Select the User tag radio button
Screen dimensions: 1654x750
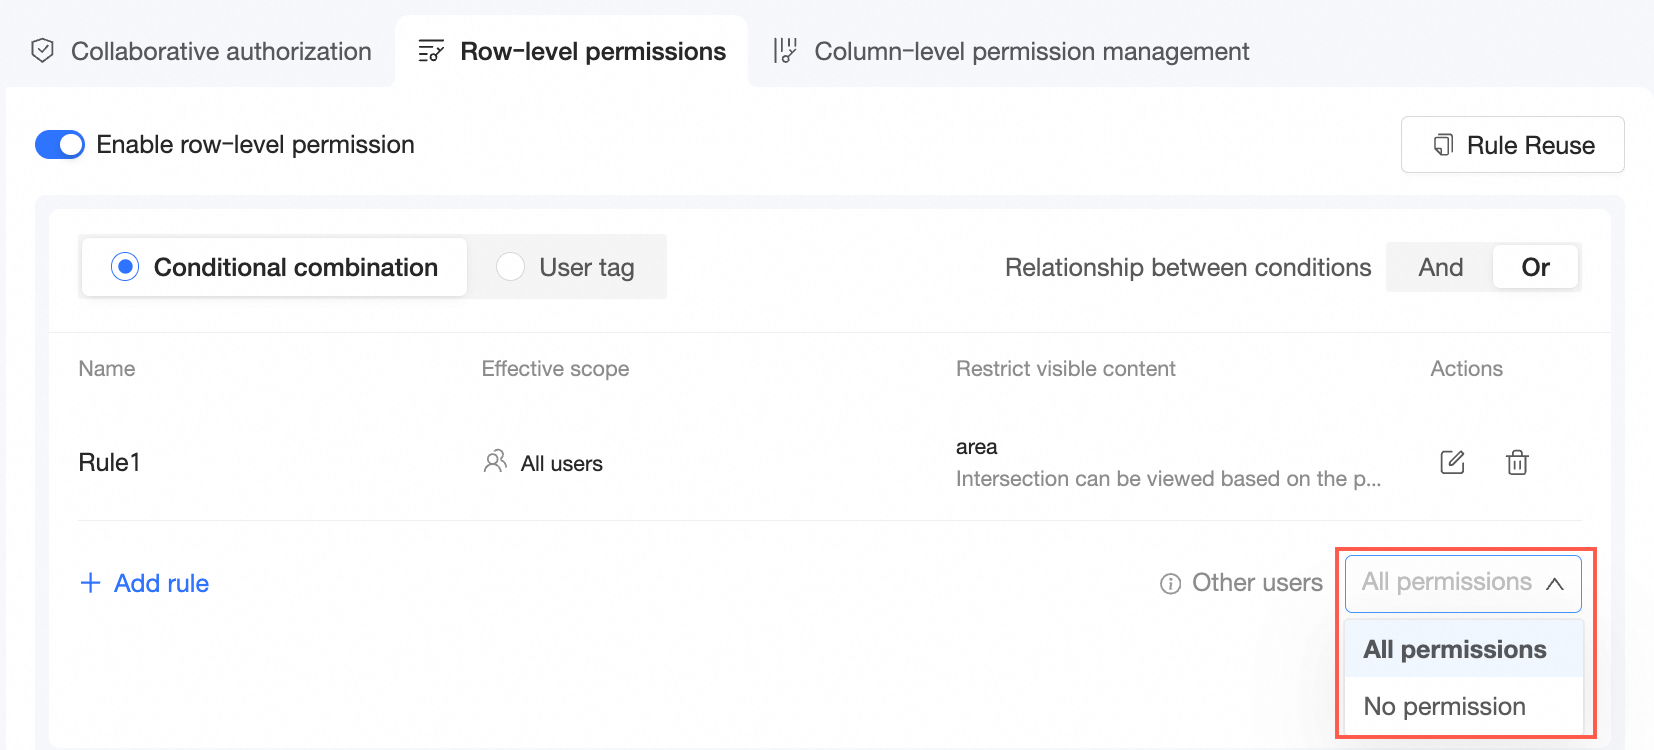[x=510, y=267]
